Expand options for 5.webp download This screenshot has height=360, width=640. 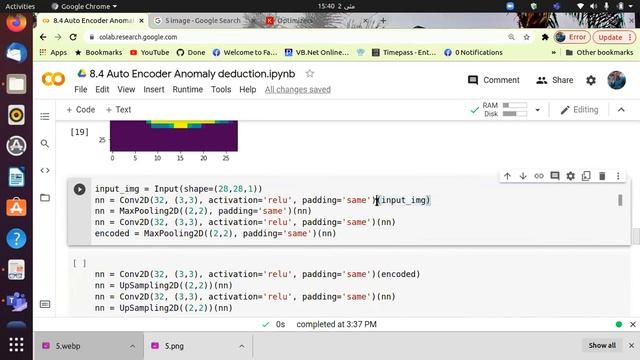click(x=132, y=346)
